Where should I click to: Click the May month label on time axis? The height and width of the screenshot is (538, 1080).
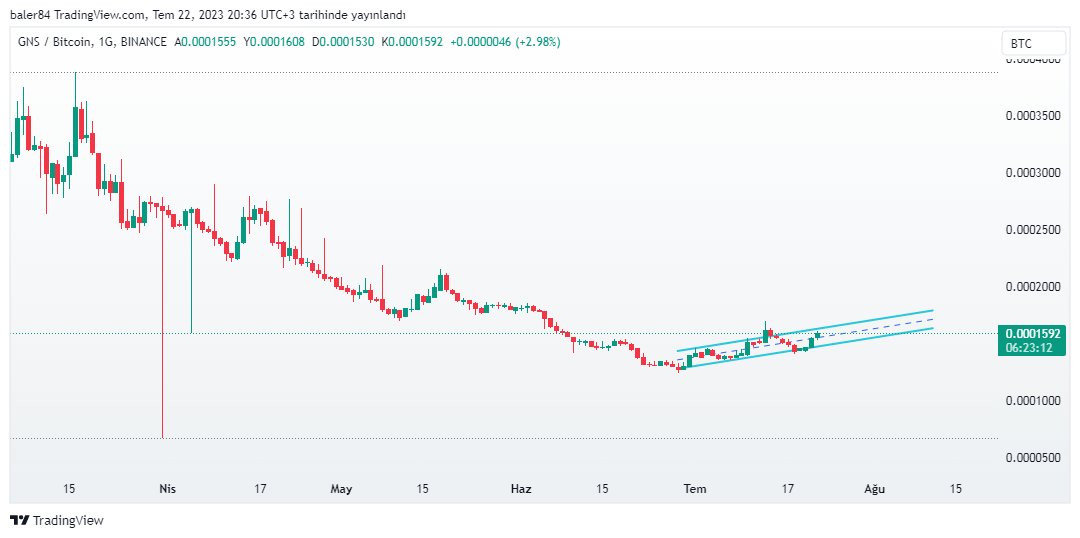(x=341, y=488)
